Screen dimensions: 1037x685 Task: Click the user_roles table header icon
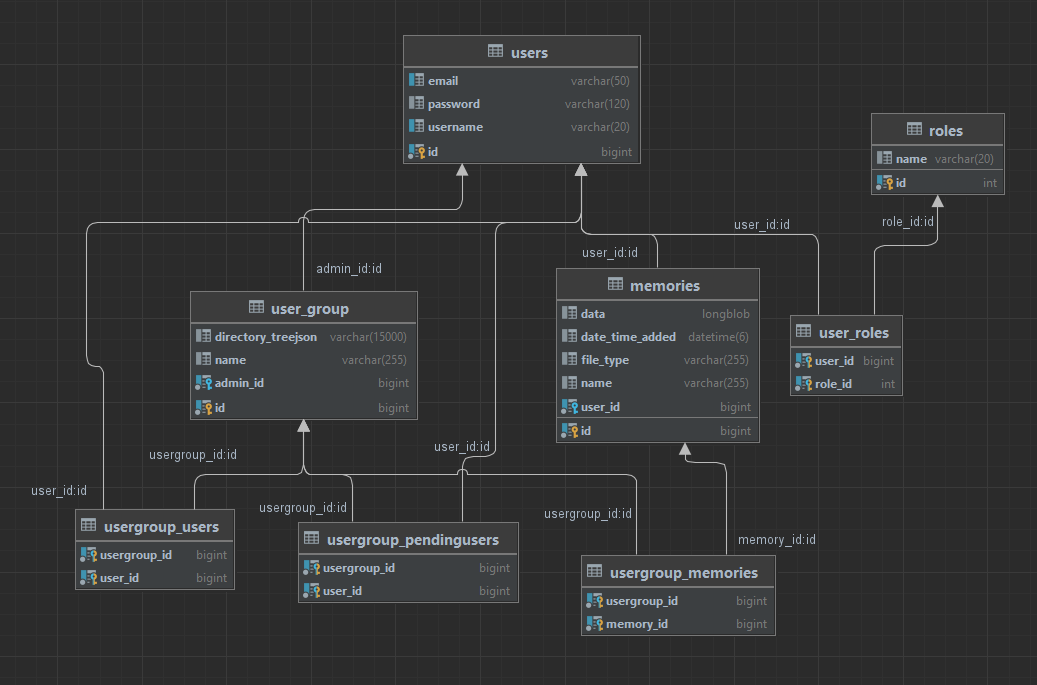click(804, 331)
